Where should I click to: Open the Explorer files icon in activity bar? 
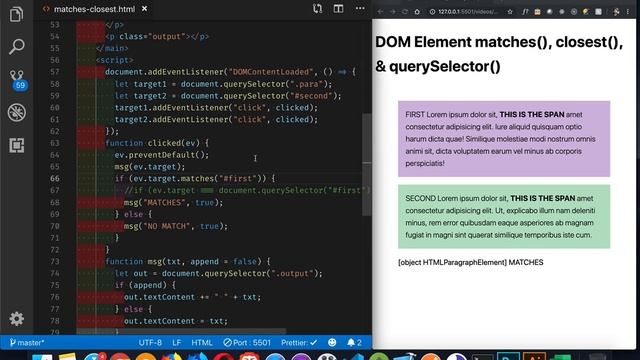tap(16, 14)
